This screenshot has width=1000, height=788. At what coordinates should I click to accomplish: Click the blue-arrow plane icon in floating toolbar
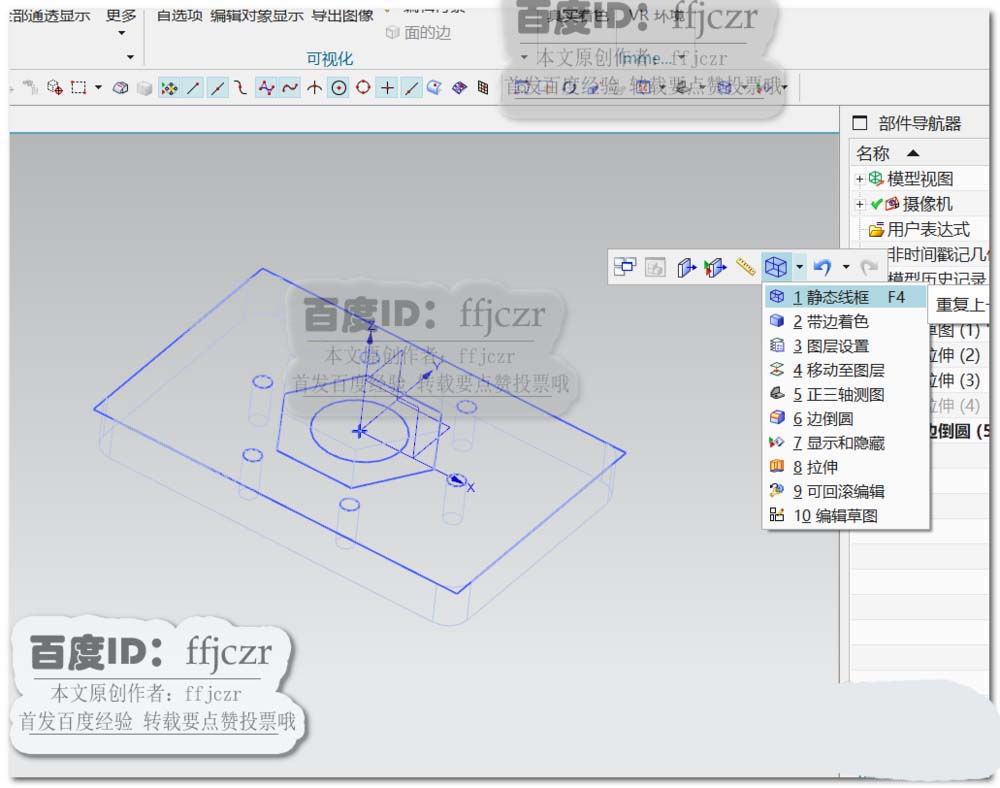tap(686, 267)
